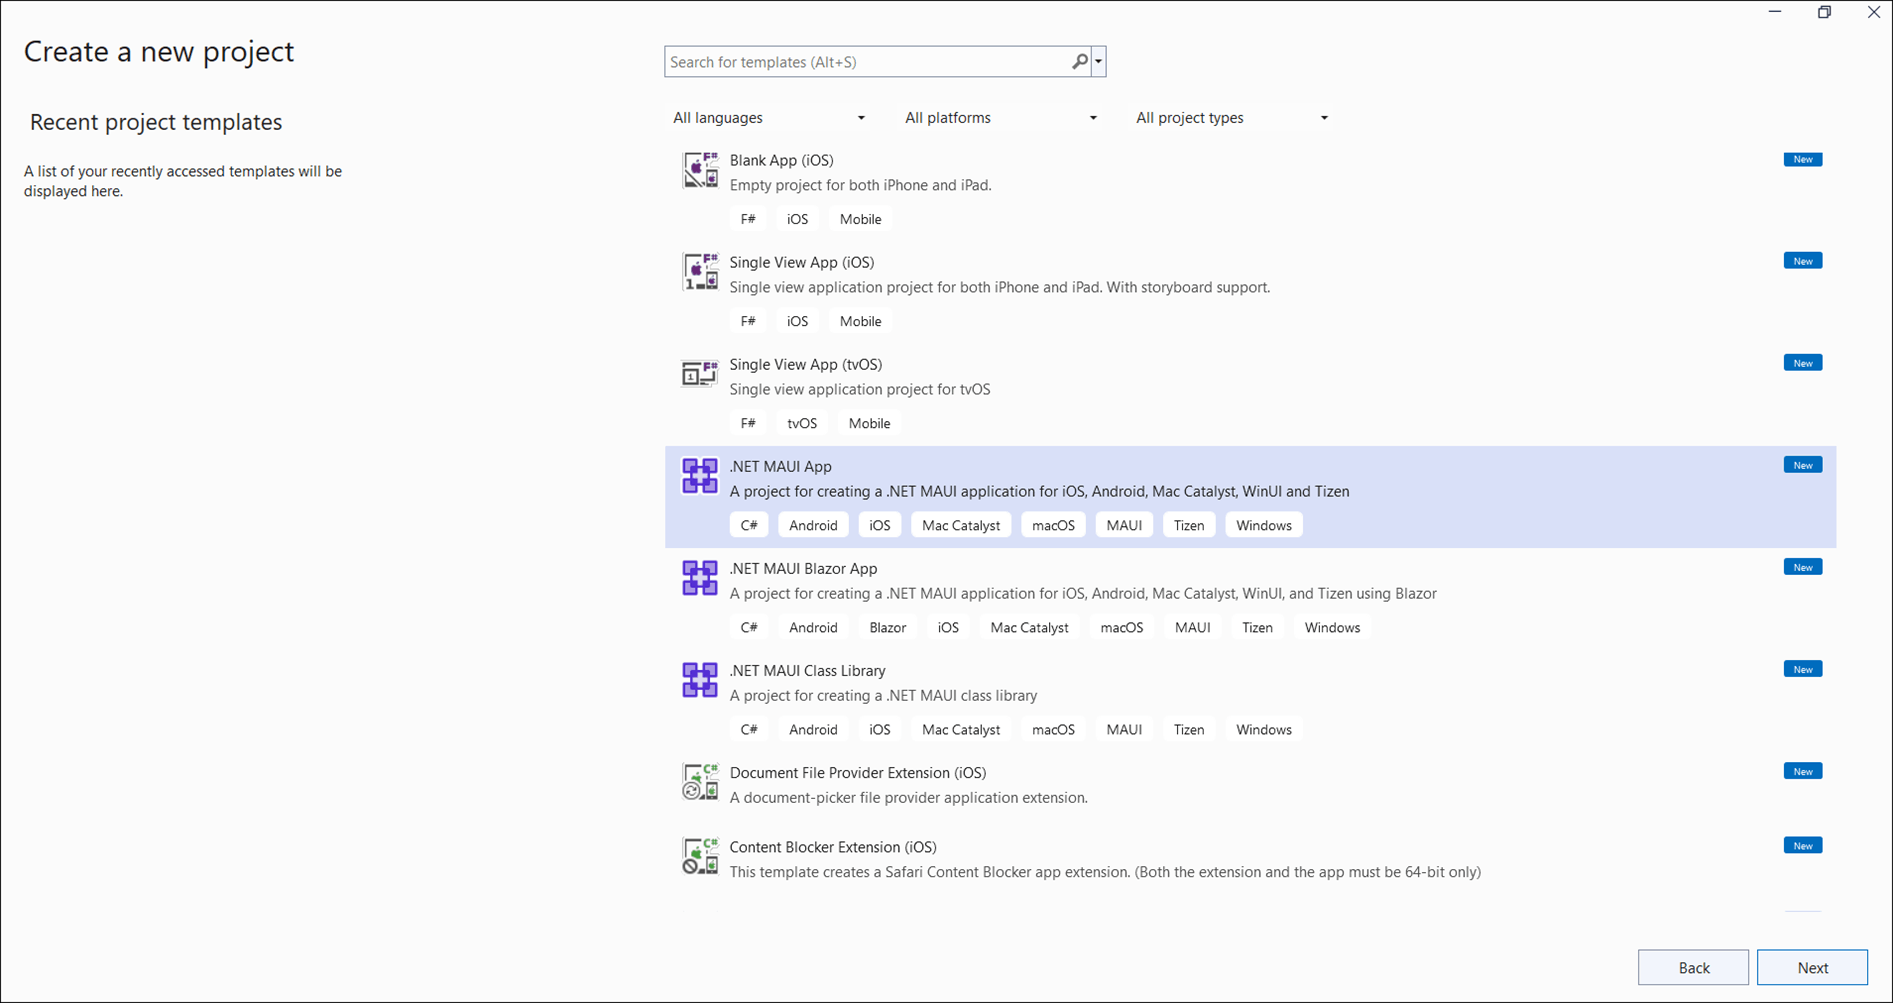The height and width of the screenshot is (1003, 1893).
Task: Open the search options dropdown arrow
Action: coord(1099,62)
